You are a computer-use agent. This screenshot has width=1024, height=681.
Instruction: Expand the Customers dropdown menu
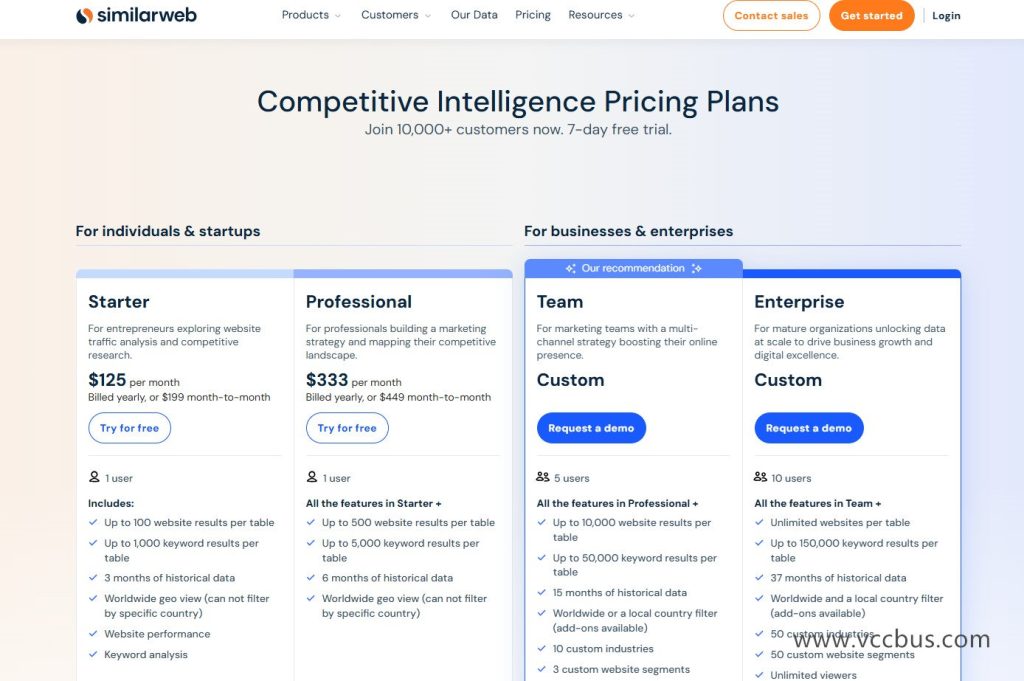[396, 15]
